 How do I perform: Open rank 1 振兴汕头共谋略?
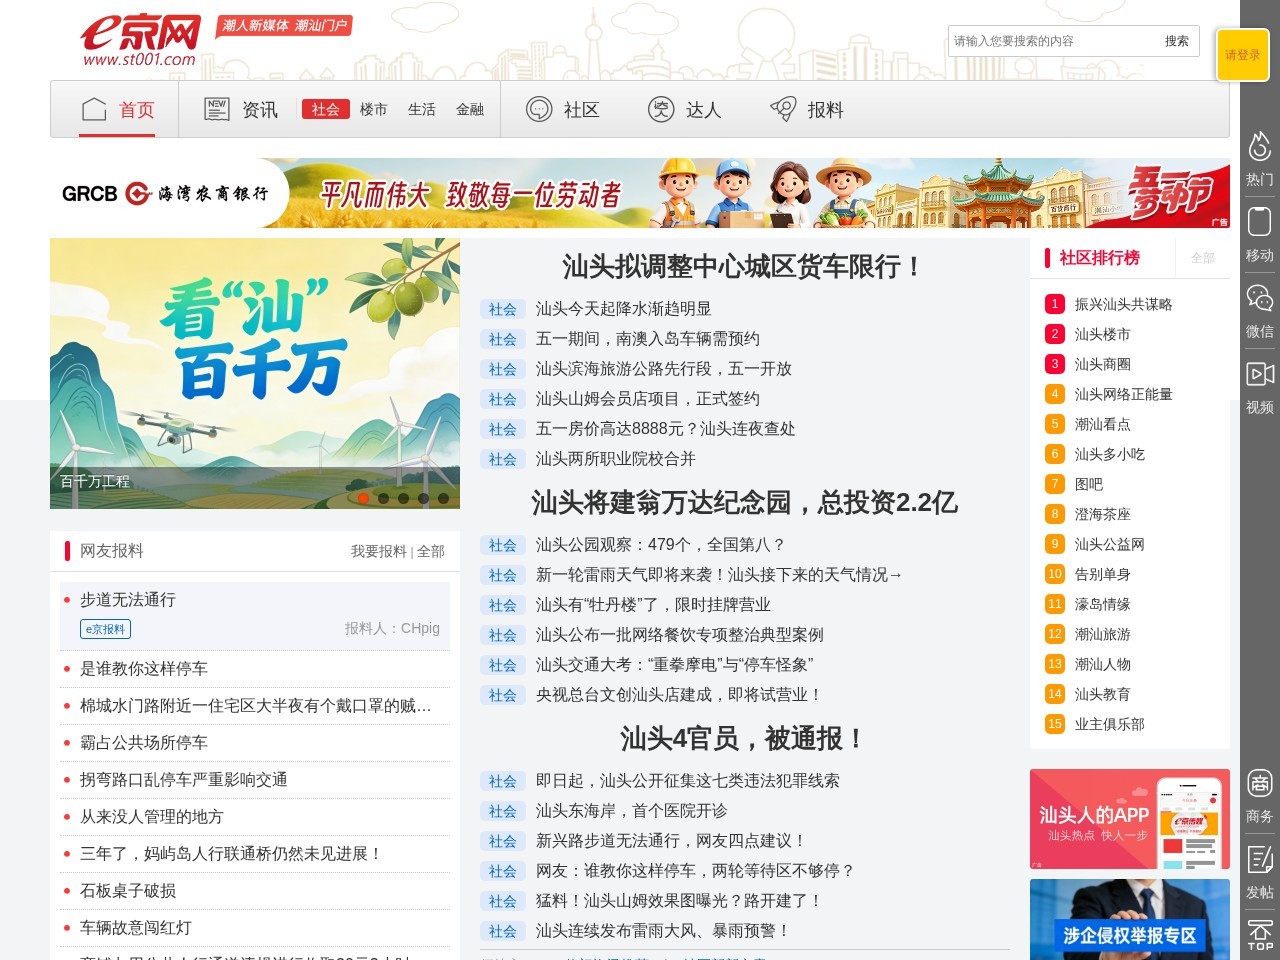pyautogui.click(x=1123, y=304)
